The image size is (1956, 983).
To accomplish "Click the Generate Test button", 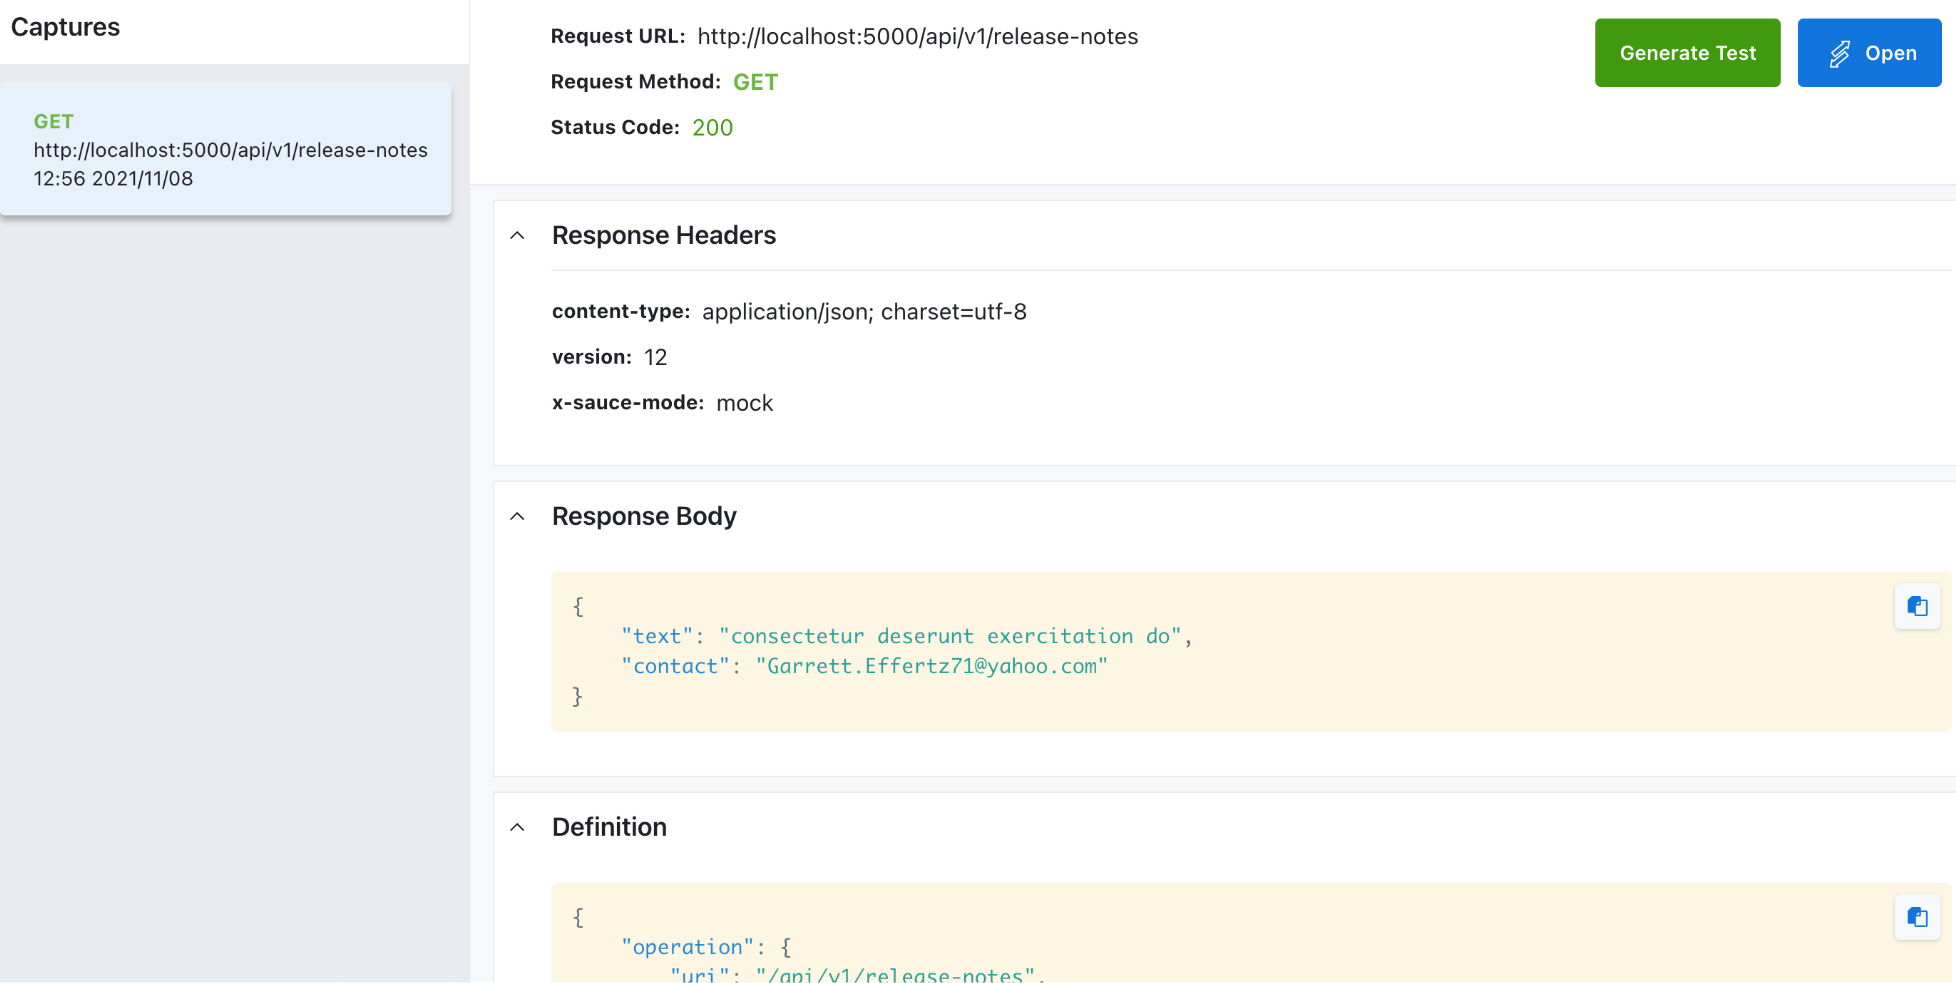I will (x=1687, y=53).
